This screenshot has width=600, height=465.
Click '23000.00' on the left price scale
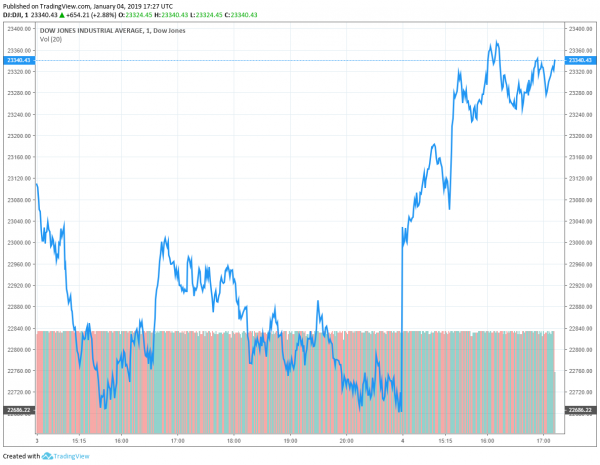click(x=19, y=243)
